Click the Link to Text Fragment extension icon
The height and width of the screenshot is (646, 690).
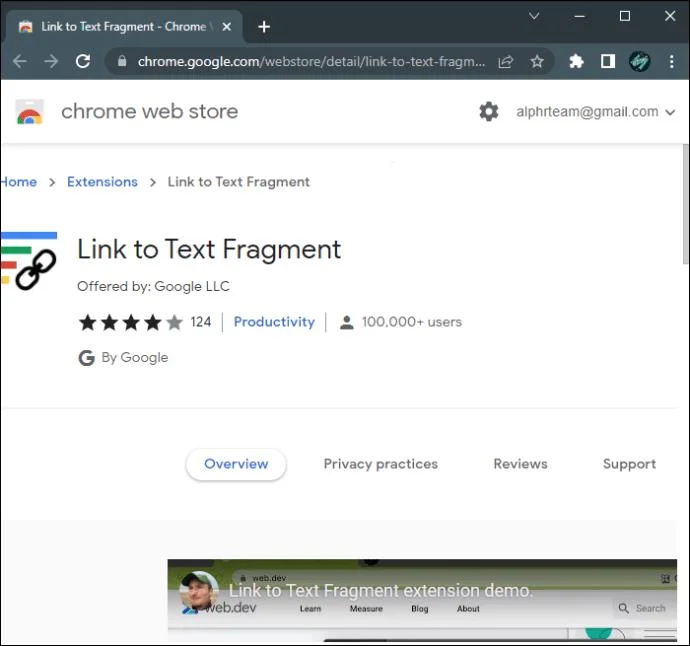point(29,261)
